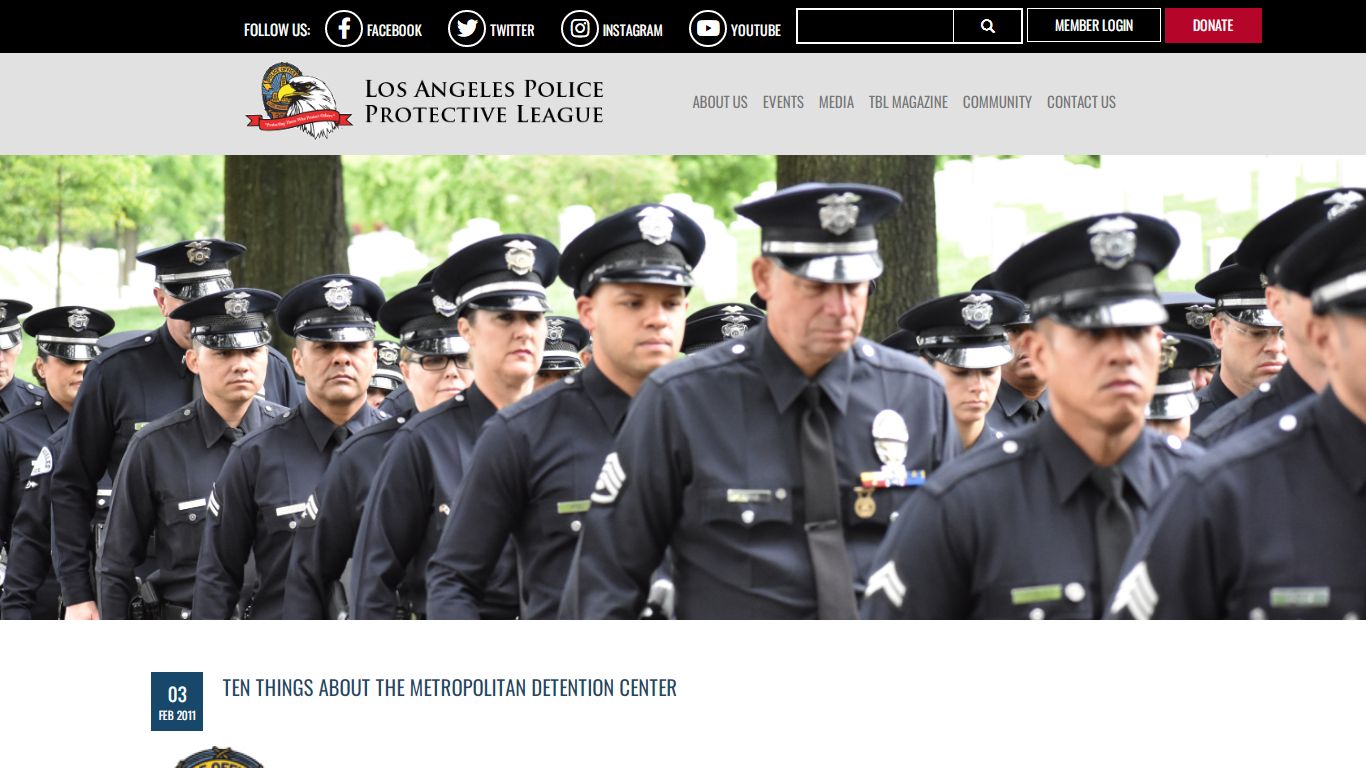The width and height of the screenshot is (1366, 768).
Task: Open the Events menu
Action: point(783,102)
